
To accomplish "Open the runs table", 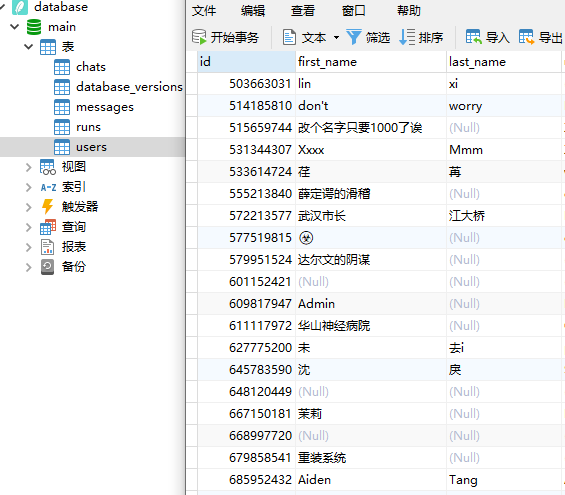I will [88, 127].
